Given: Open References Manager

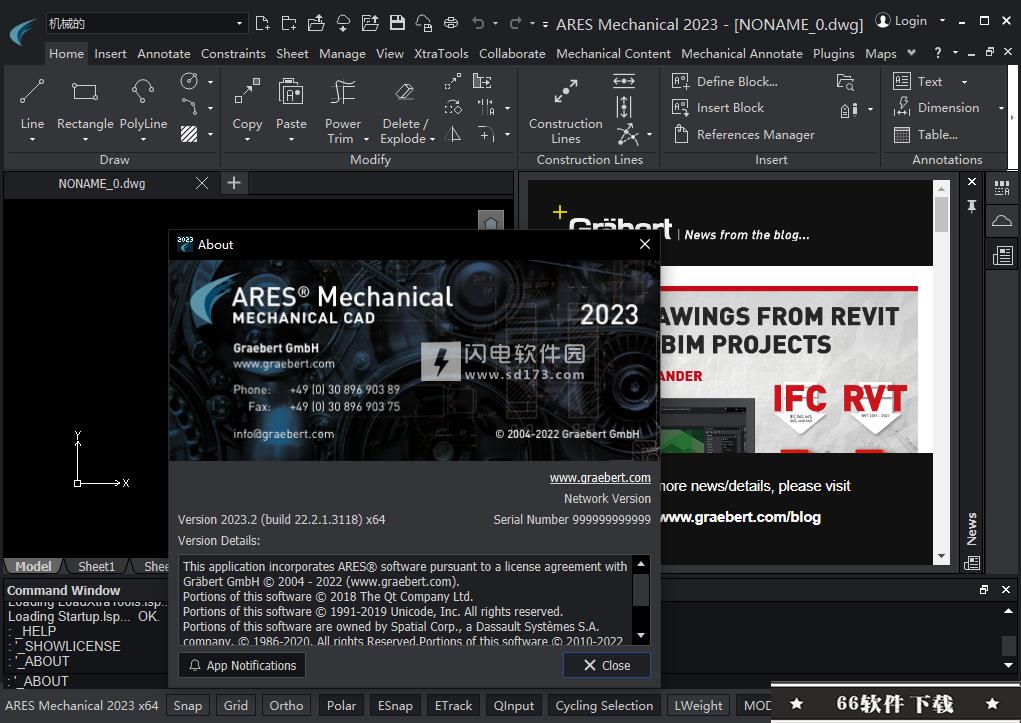Looking at the screenshot, I should pyautogui.click(x=744, y=134).
